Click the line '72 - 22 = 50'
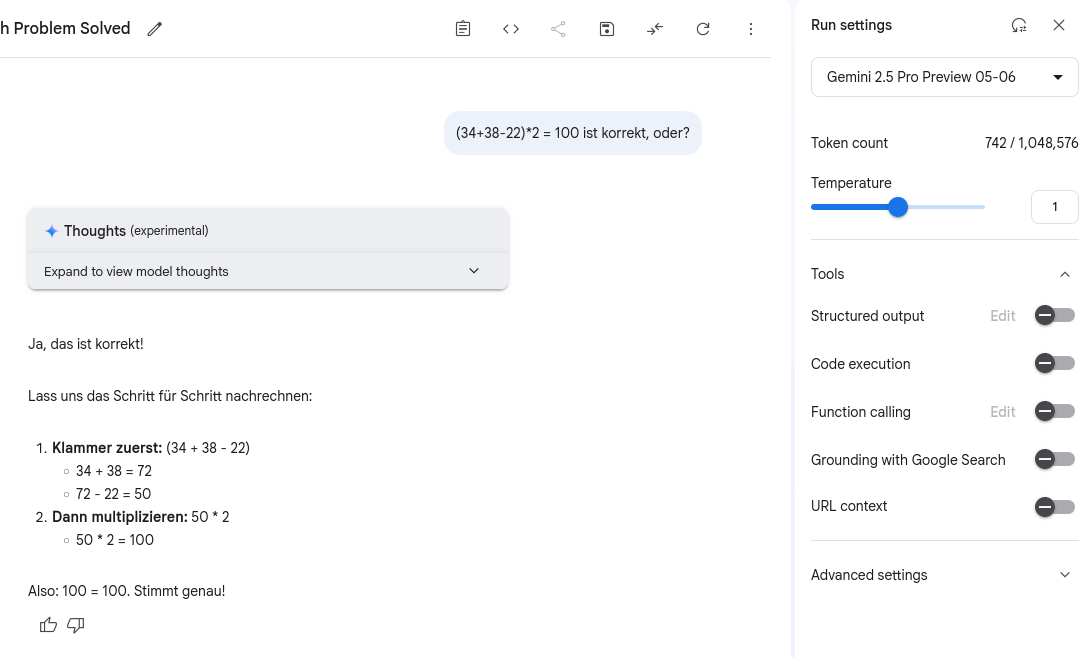 (x=113, y=494)
